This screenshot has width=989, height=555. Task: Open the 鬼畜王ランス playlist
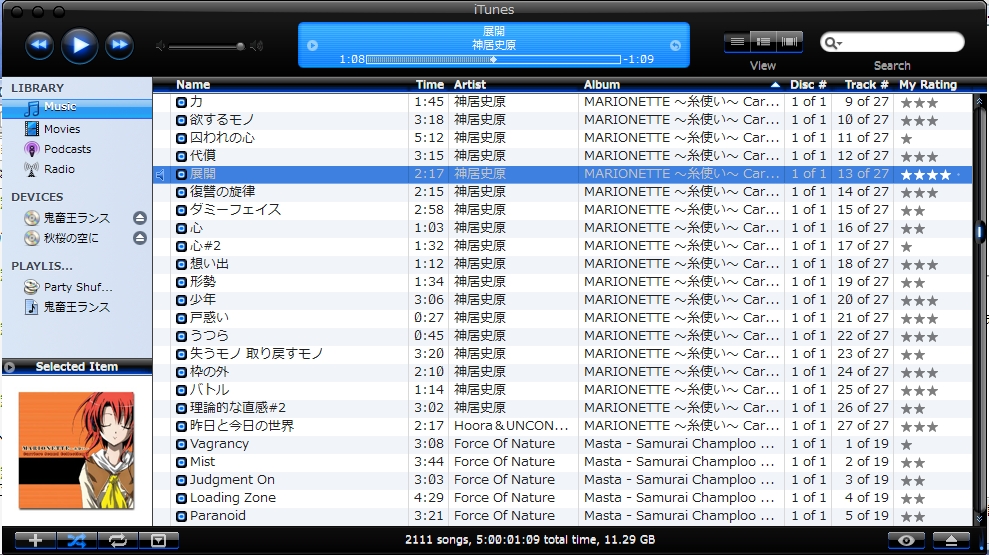77,307
